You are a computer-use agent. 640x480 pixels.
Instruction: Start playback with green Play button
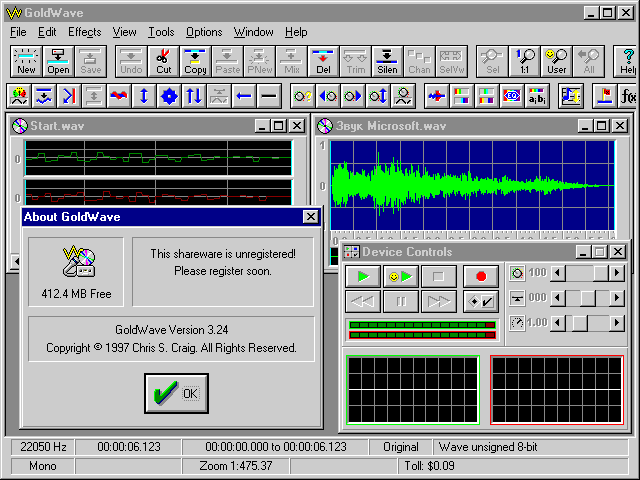[363, 277]
